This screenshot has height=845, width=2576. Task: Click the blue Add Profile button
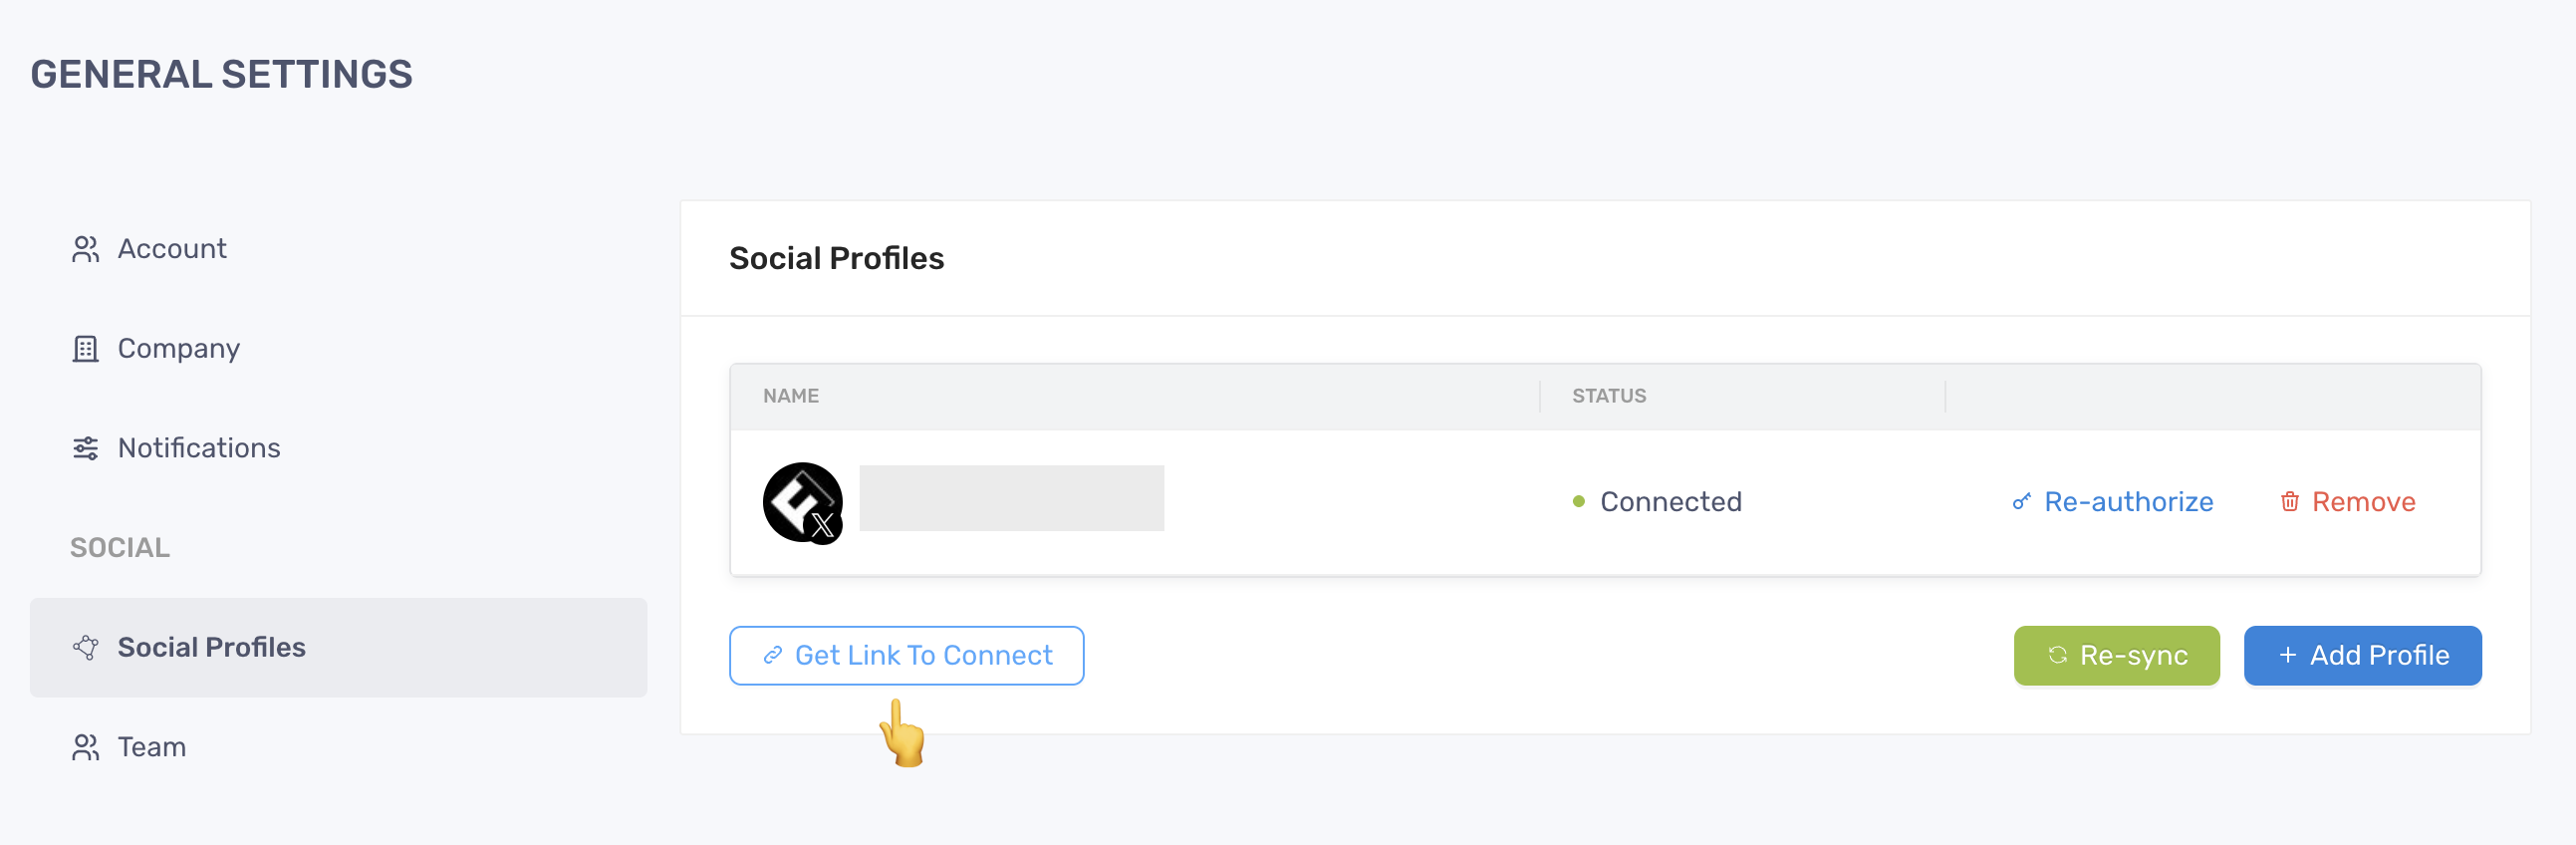2362,656
